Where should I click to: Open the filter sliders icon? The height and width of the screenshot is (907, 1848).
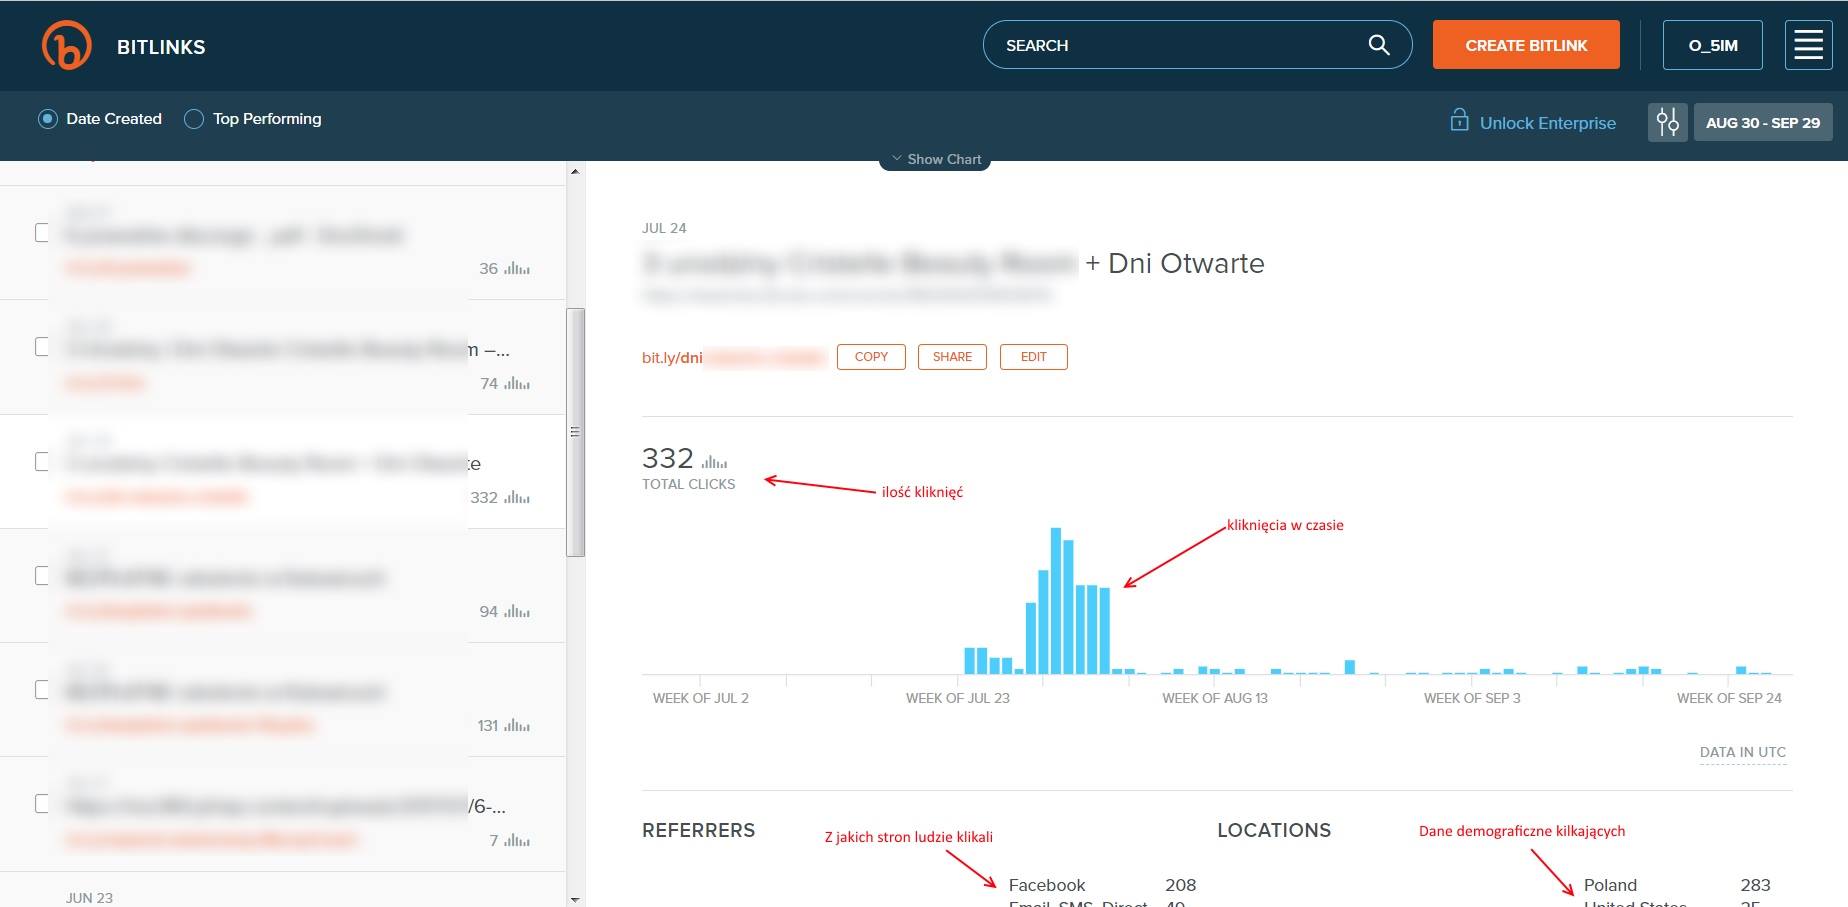pyautogui.click(x=1667, y=122)
